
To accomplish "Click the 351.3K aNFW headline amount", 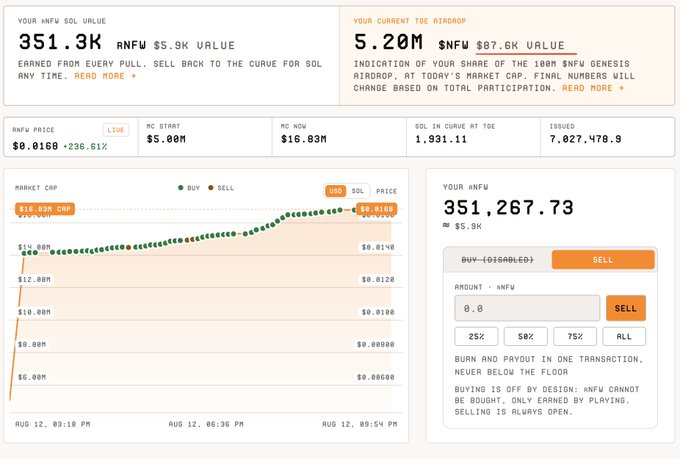I will [60, 42].
